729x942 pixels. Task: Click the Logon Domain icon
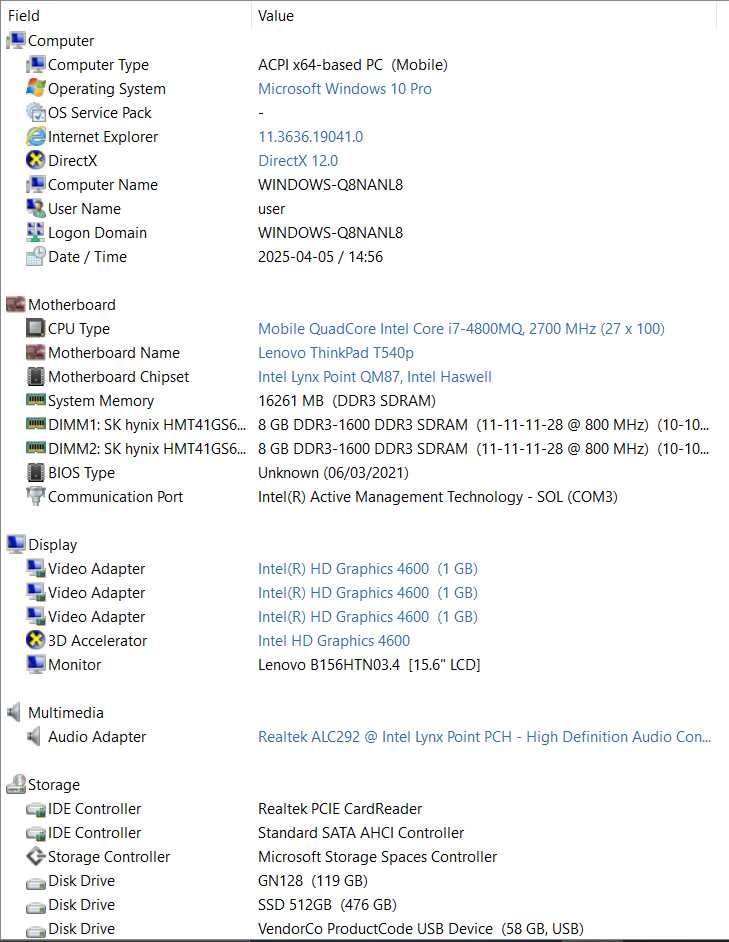click(35, 232)
